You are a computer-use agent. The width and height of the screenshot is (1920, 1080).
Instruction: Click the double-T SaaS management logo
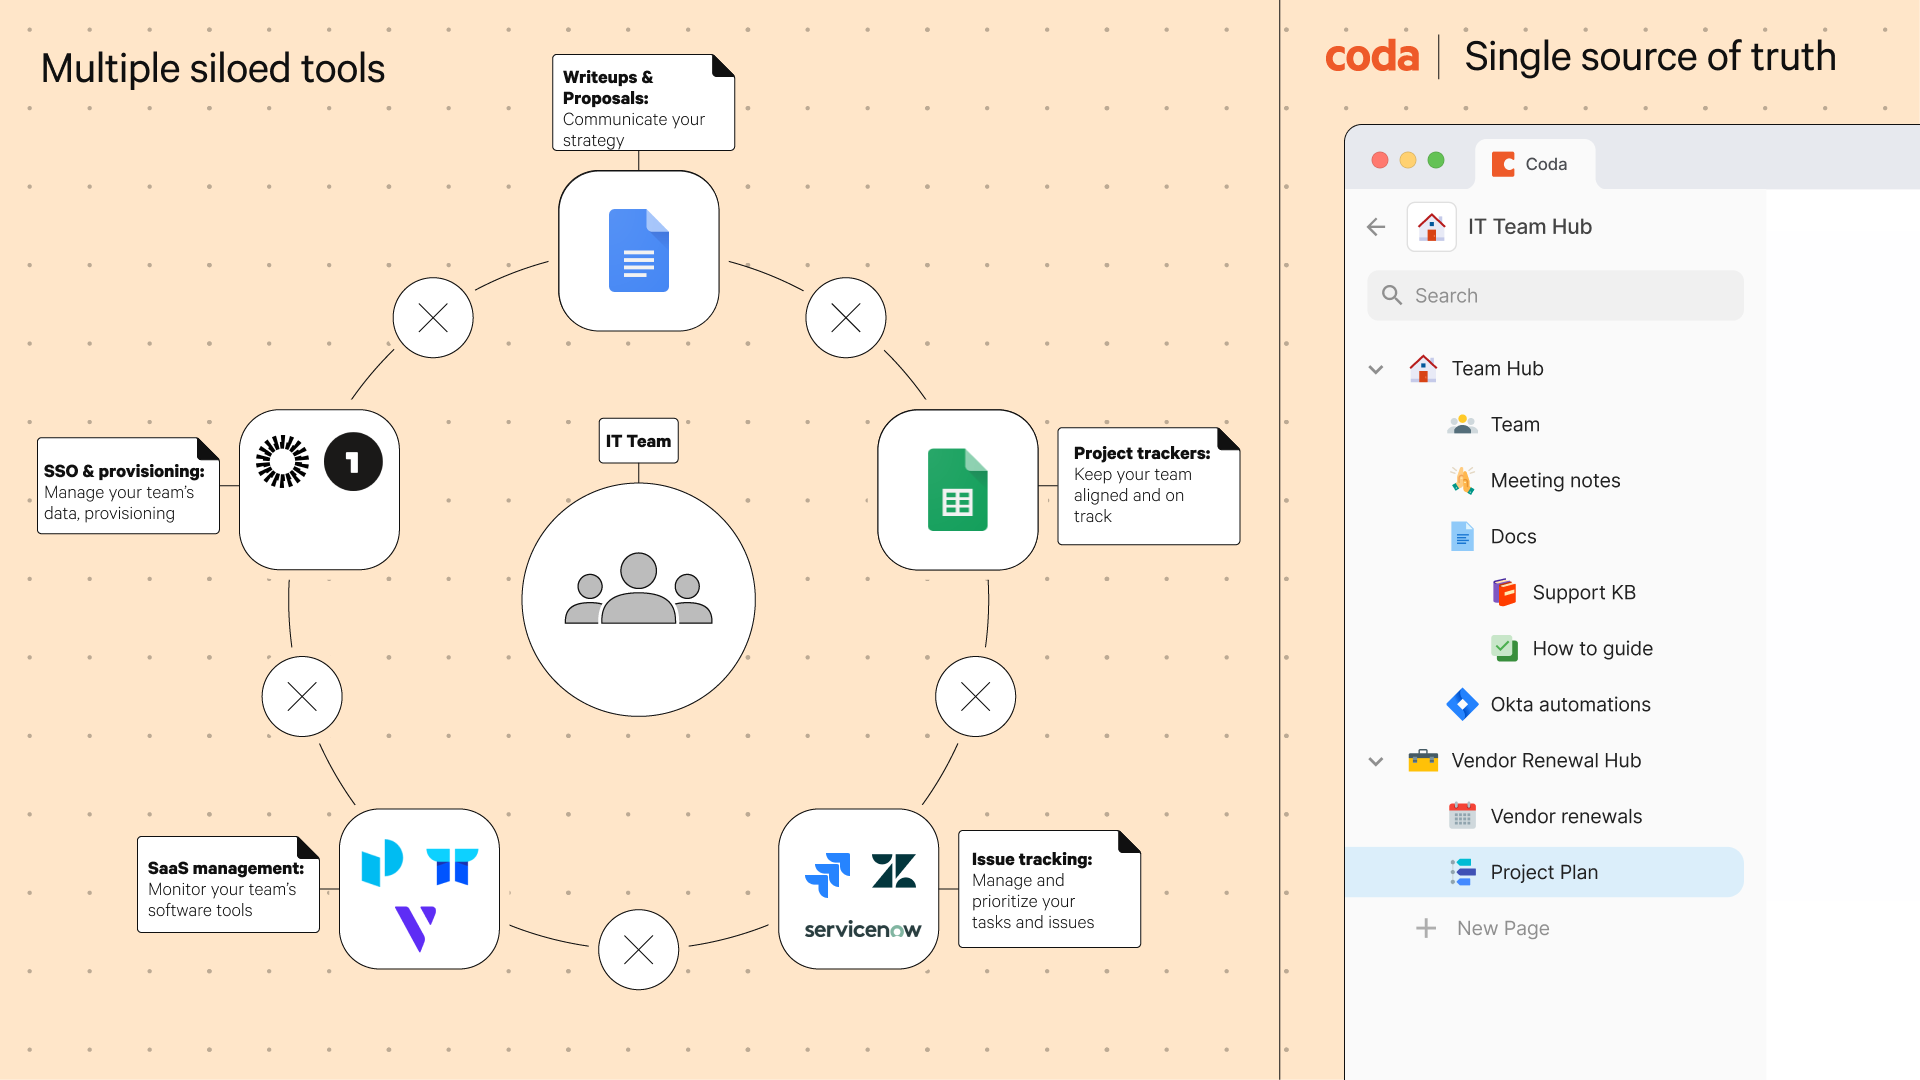(452, 865)
